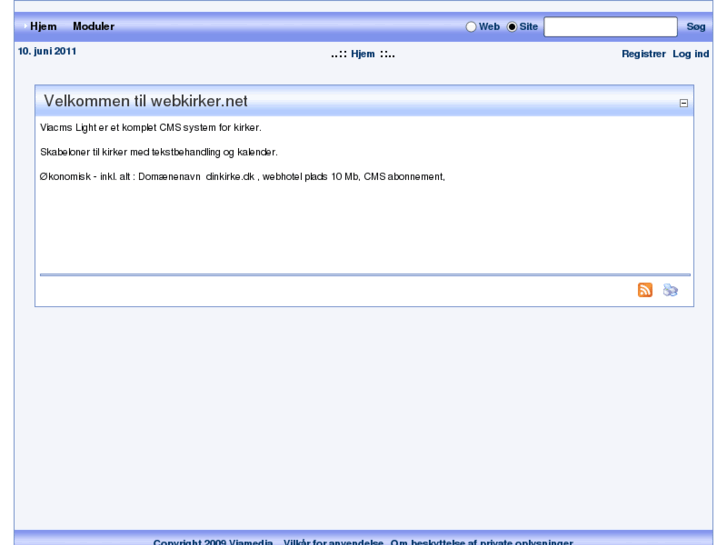
Task: Open the Moduler menu item
Action: pos(93,26)
